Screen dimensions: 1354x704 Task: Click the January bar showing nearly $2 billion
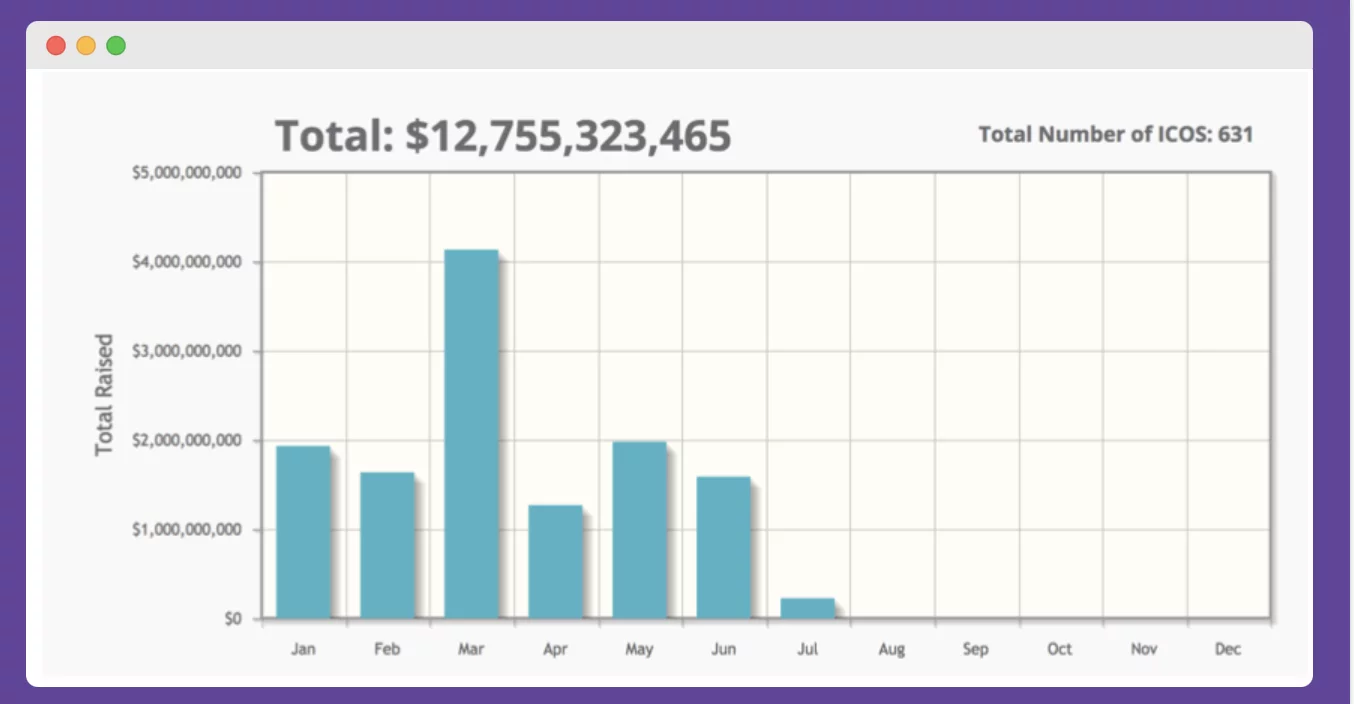[x=304, y=530]
